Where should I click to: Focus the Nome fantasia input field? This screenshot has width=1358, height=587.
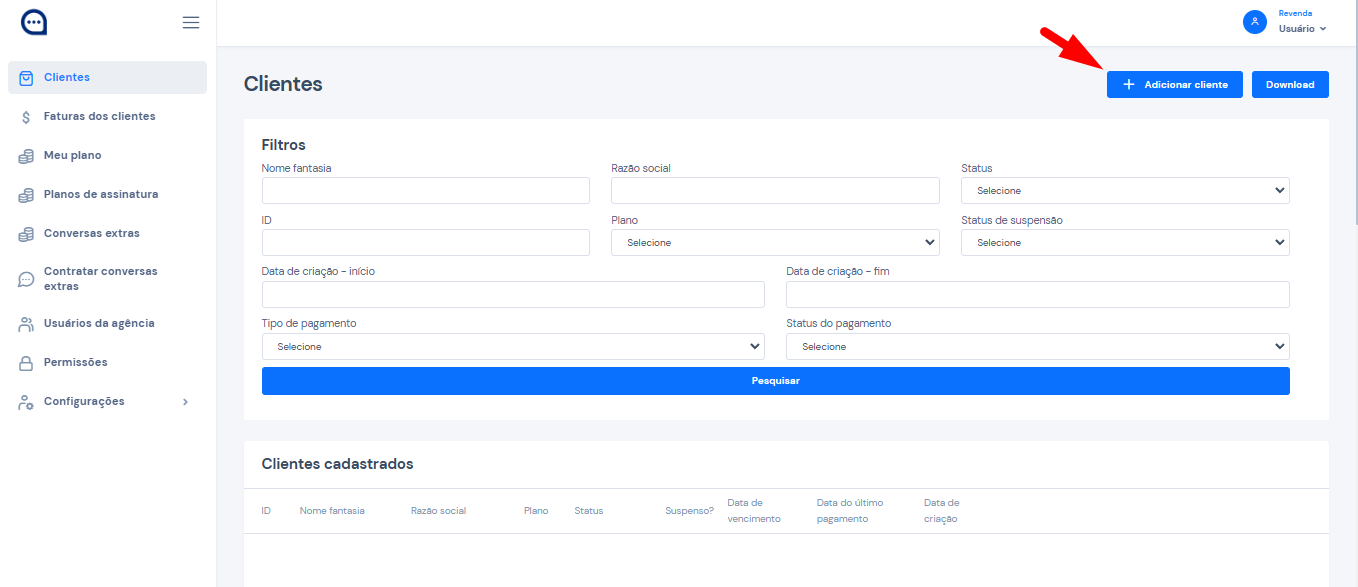pos(425,191)
